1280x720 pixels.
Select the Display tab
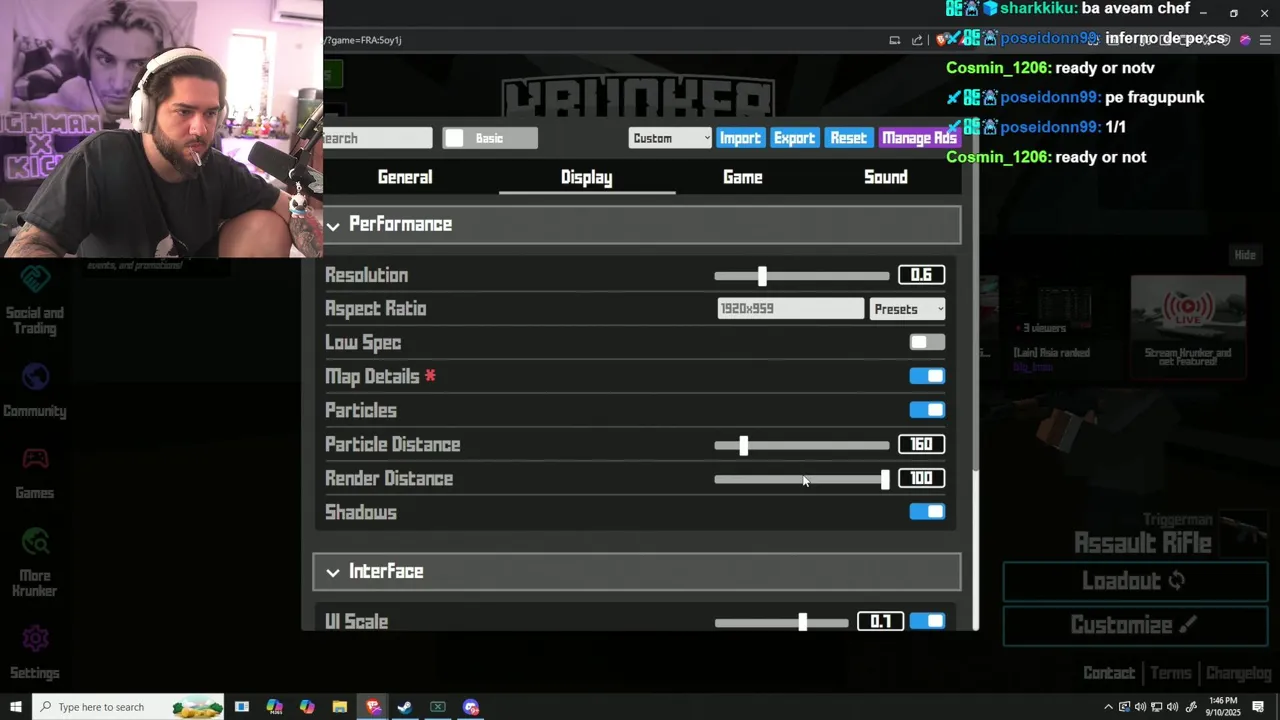pyautogui.click(x=587, y=177)
